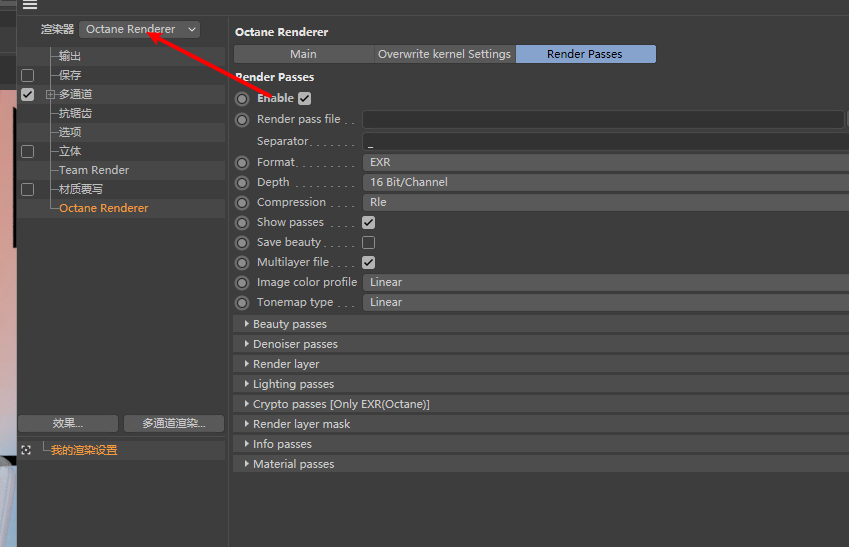Select the 我的渲染设置 preset
The height and width of the screenshot is (547, 849).
pyautogui.click(x=84, y=450)
